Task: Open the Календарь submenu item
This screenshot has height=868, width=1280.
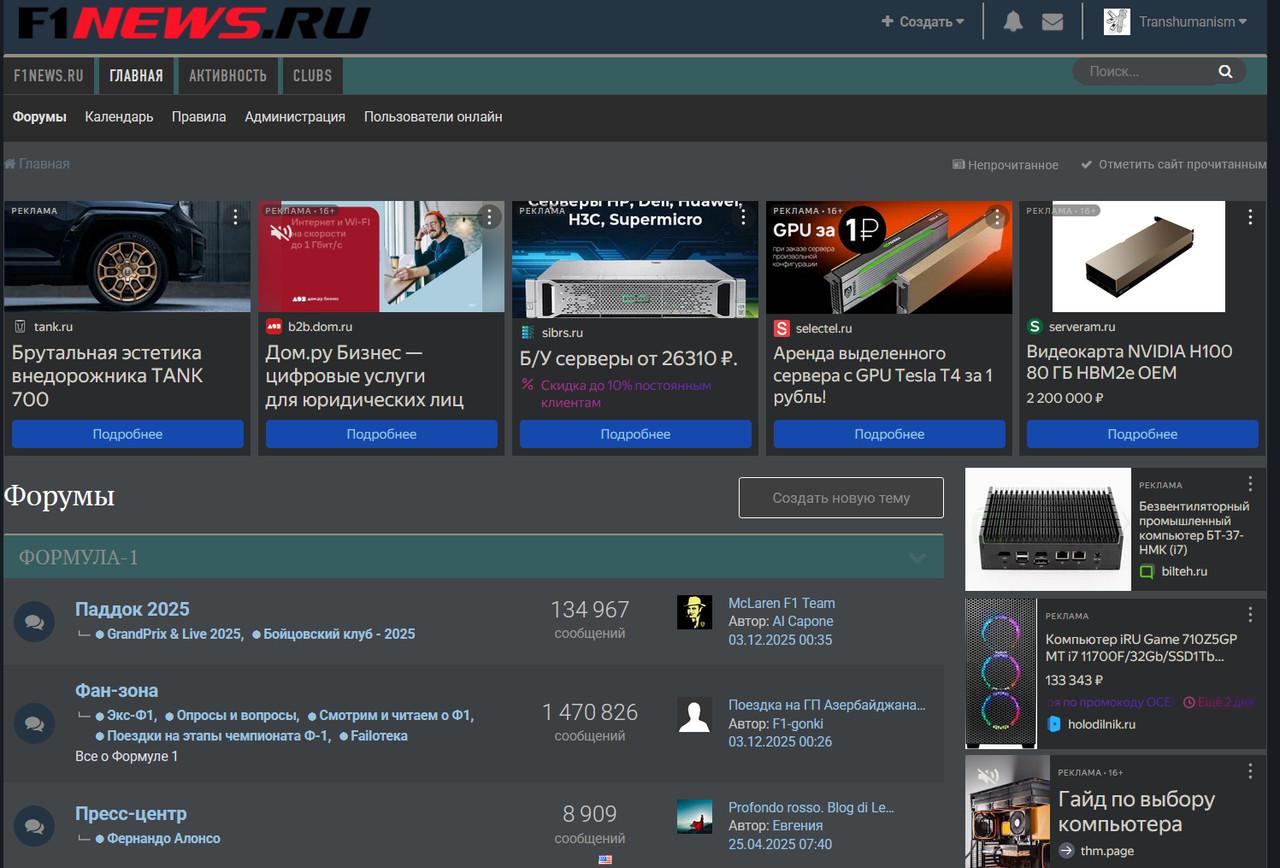Action: tap(119, 117)
